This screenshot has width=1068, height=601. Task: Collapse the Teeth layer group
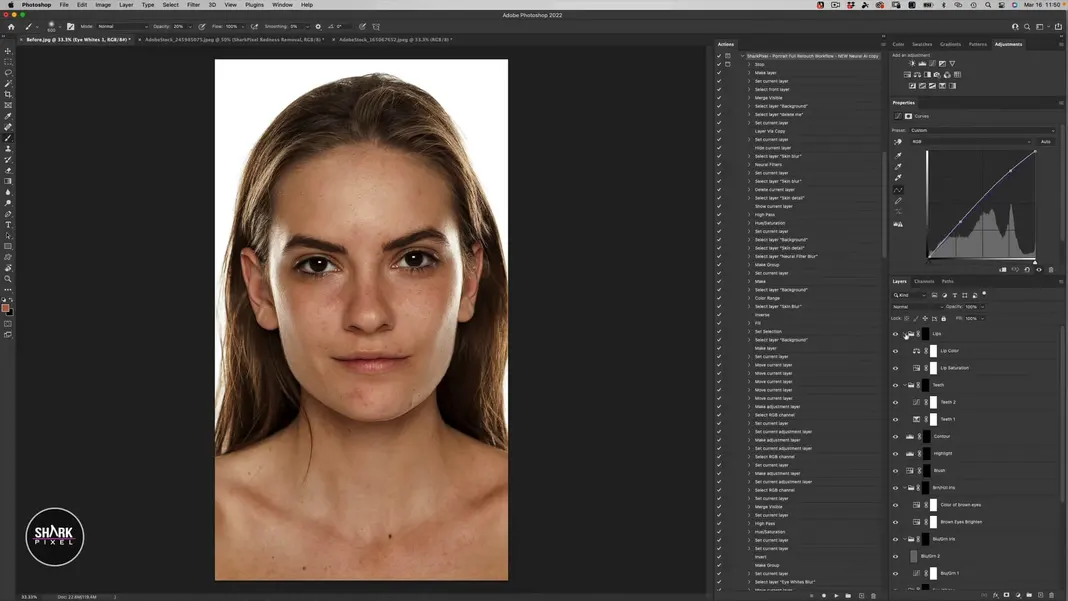(905, 385)
